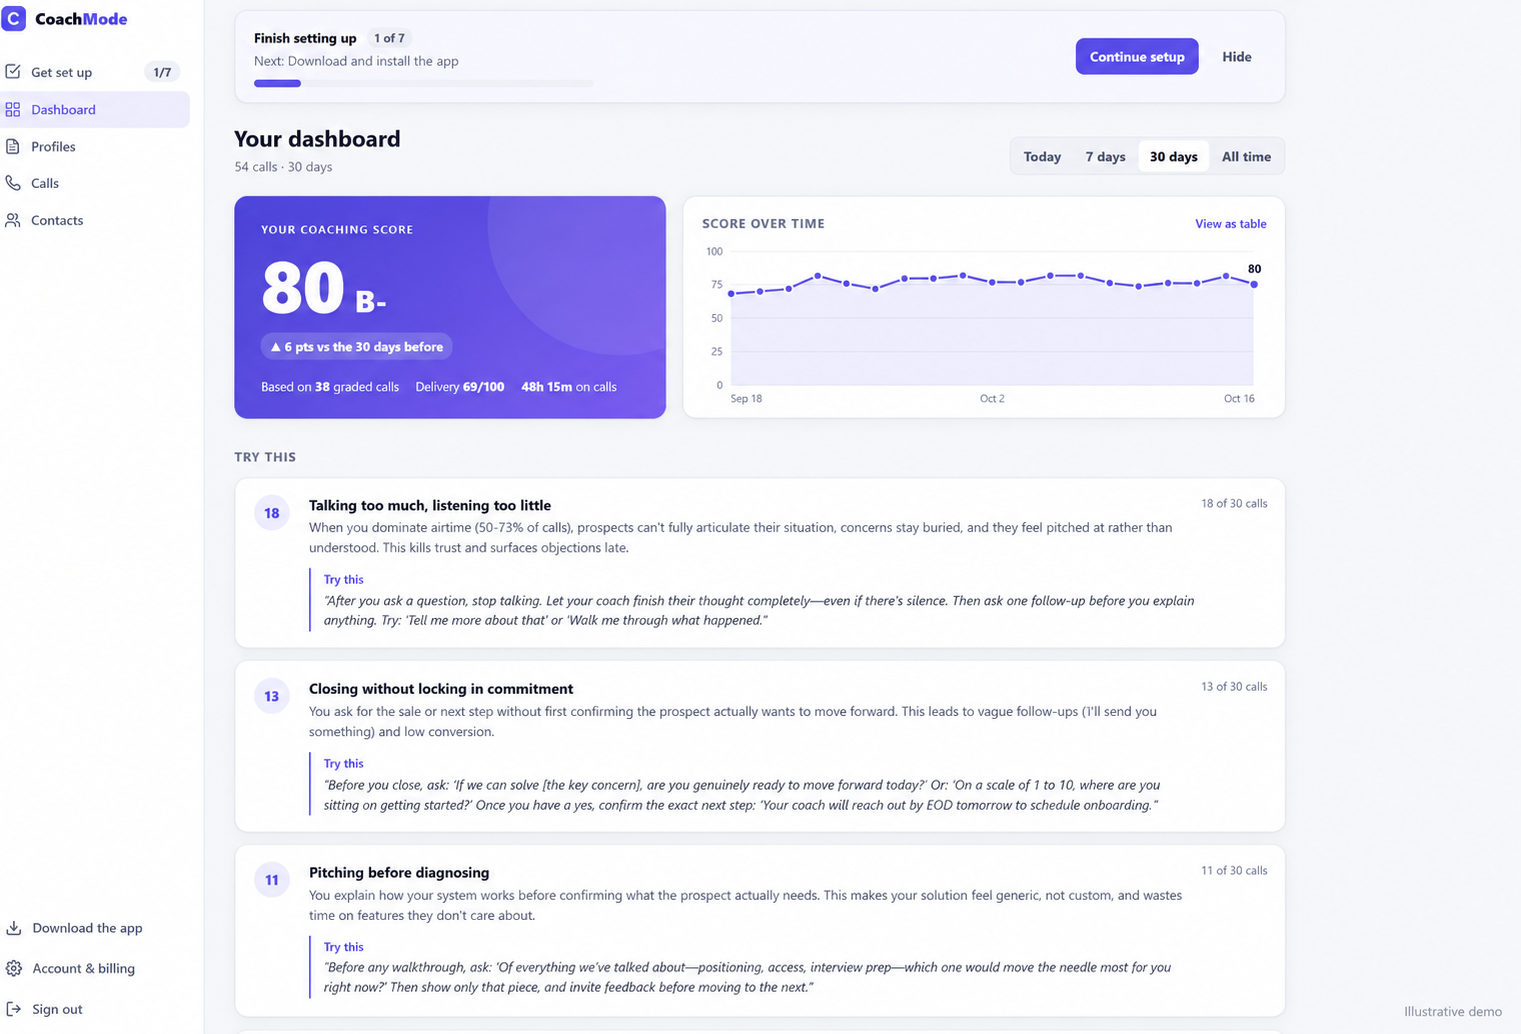Image resolution: width=1521 pixels, height=1034 pixels.
Task: Click the CoachMode logo icon
Action: coord(14,18)
